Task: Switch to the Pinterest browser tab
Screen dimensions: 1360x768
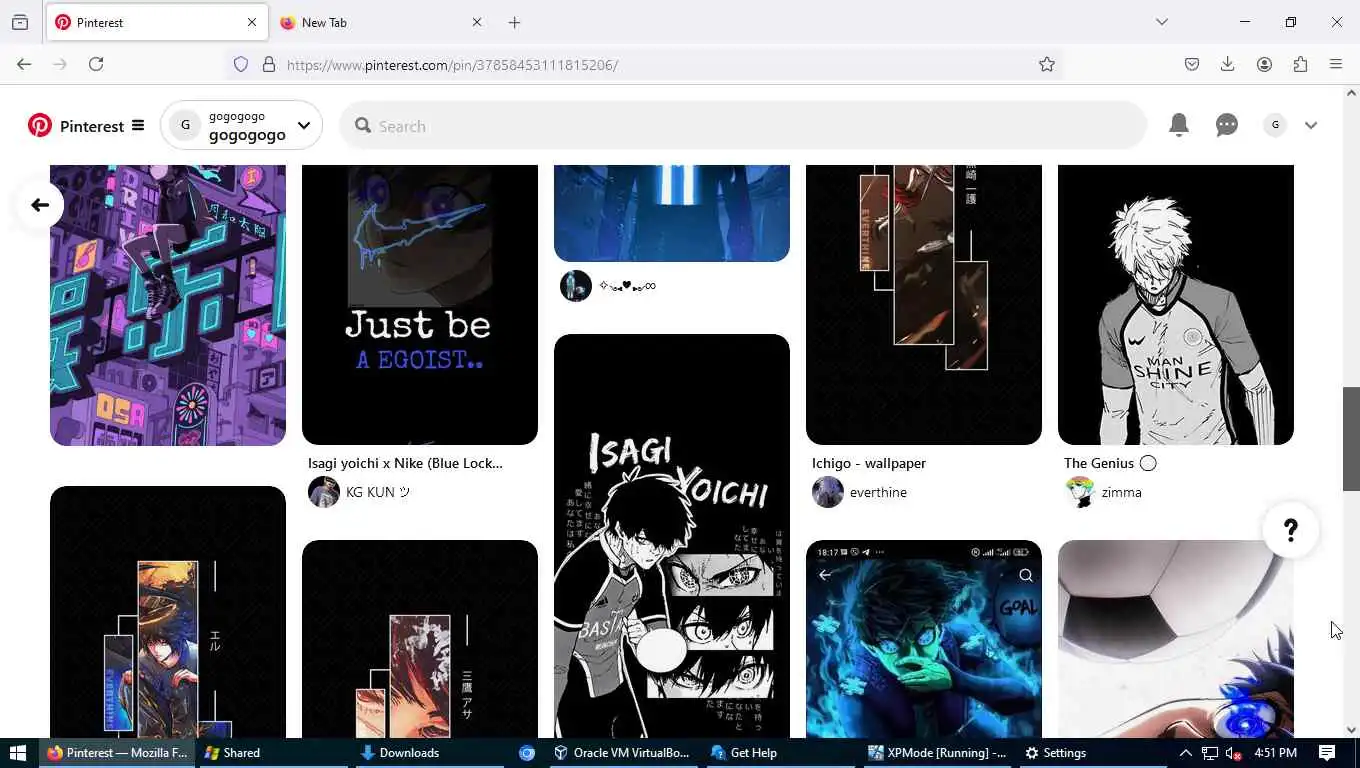Action: point(155,22)
